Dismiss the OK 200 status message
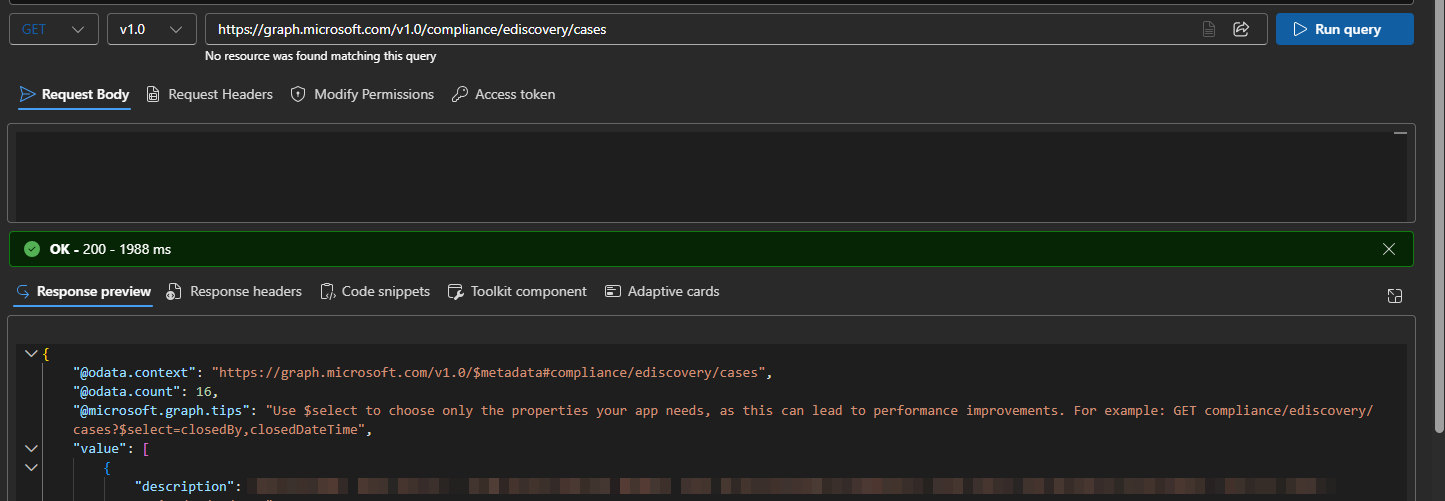 [x=1388, y=249]
